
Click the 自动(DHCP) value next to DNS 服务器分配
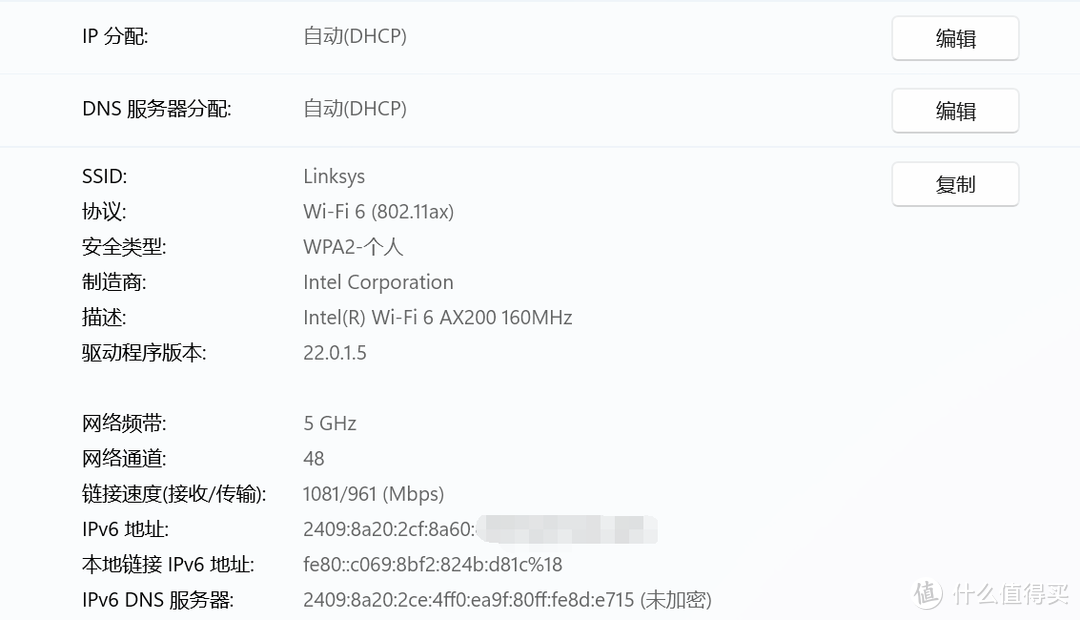coord(355,109)
